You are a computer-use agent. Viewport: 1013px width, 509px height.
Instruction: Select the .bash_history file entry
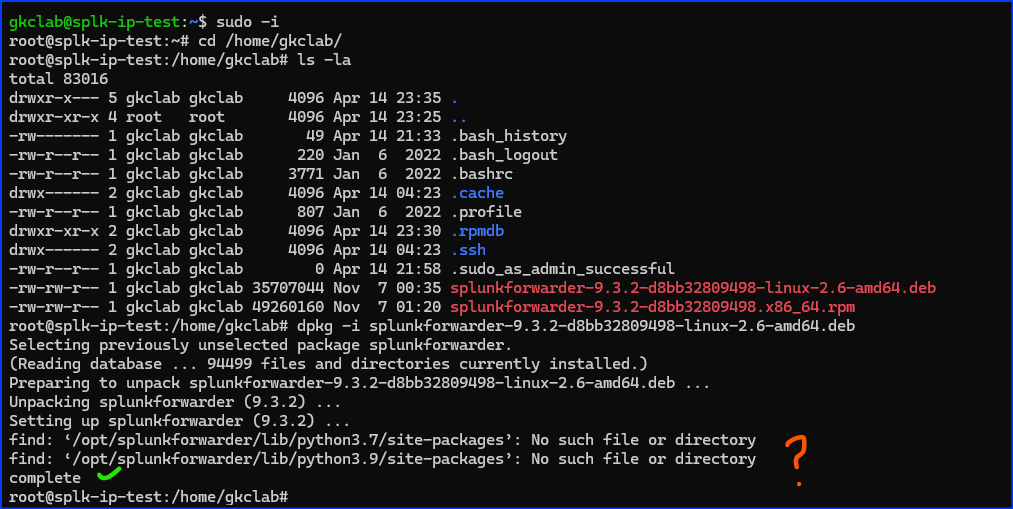pyautogui.click(x=508, y=136)
